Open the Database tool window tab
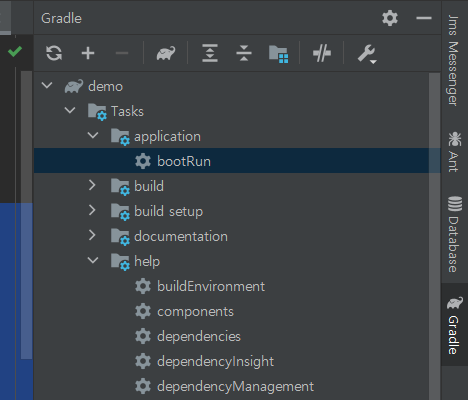468x400 pixels. 454,234
